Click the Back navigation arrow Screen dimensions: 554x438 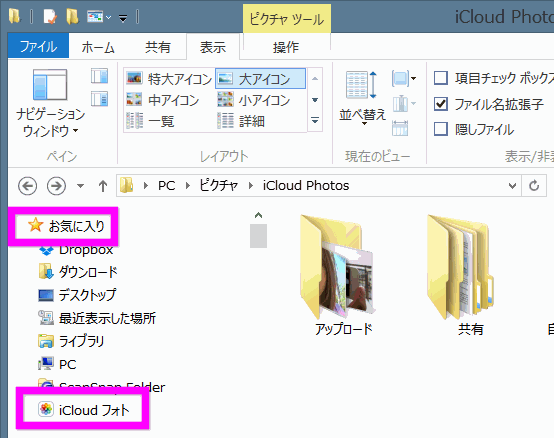point(28,185)
